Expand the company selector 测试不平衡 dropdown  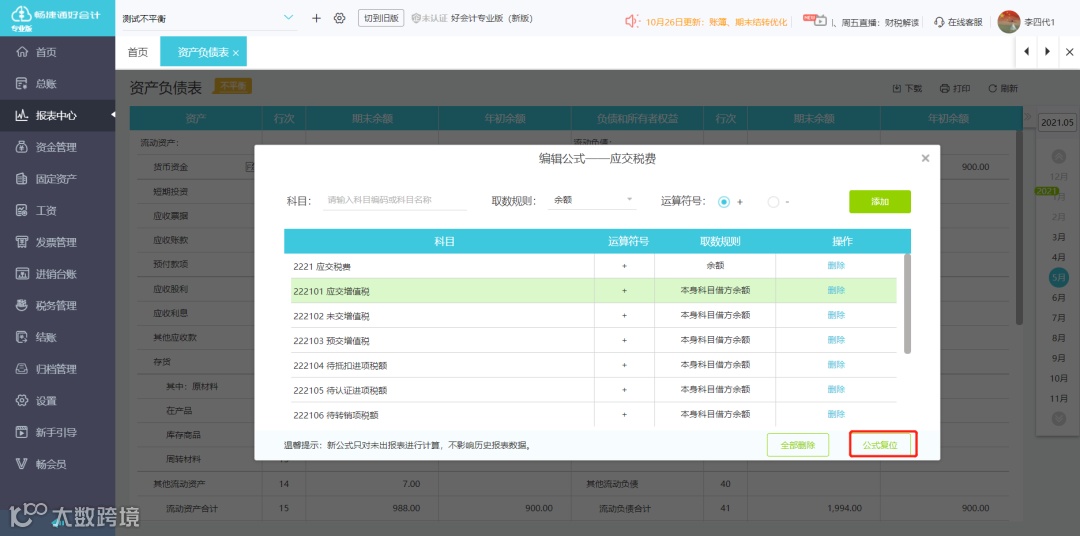point(289,18)
